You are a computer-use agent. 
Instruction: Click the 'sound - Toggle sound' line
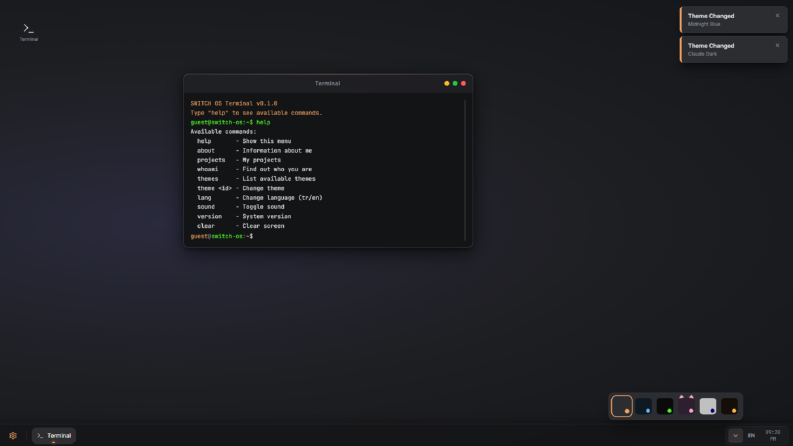[241, 207]
